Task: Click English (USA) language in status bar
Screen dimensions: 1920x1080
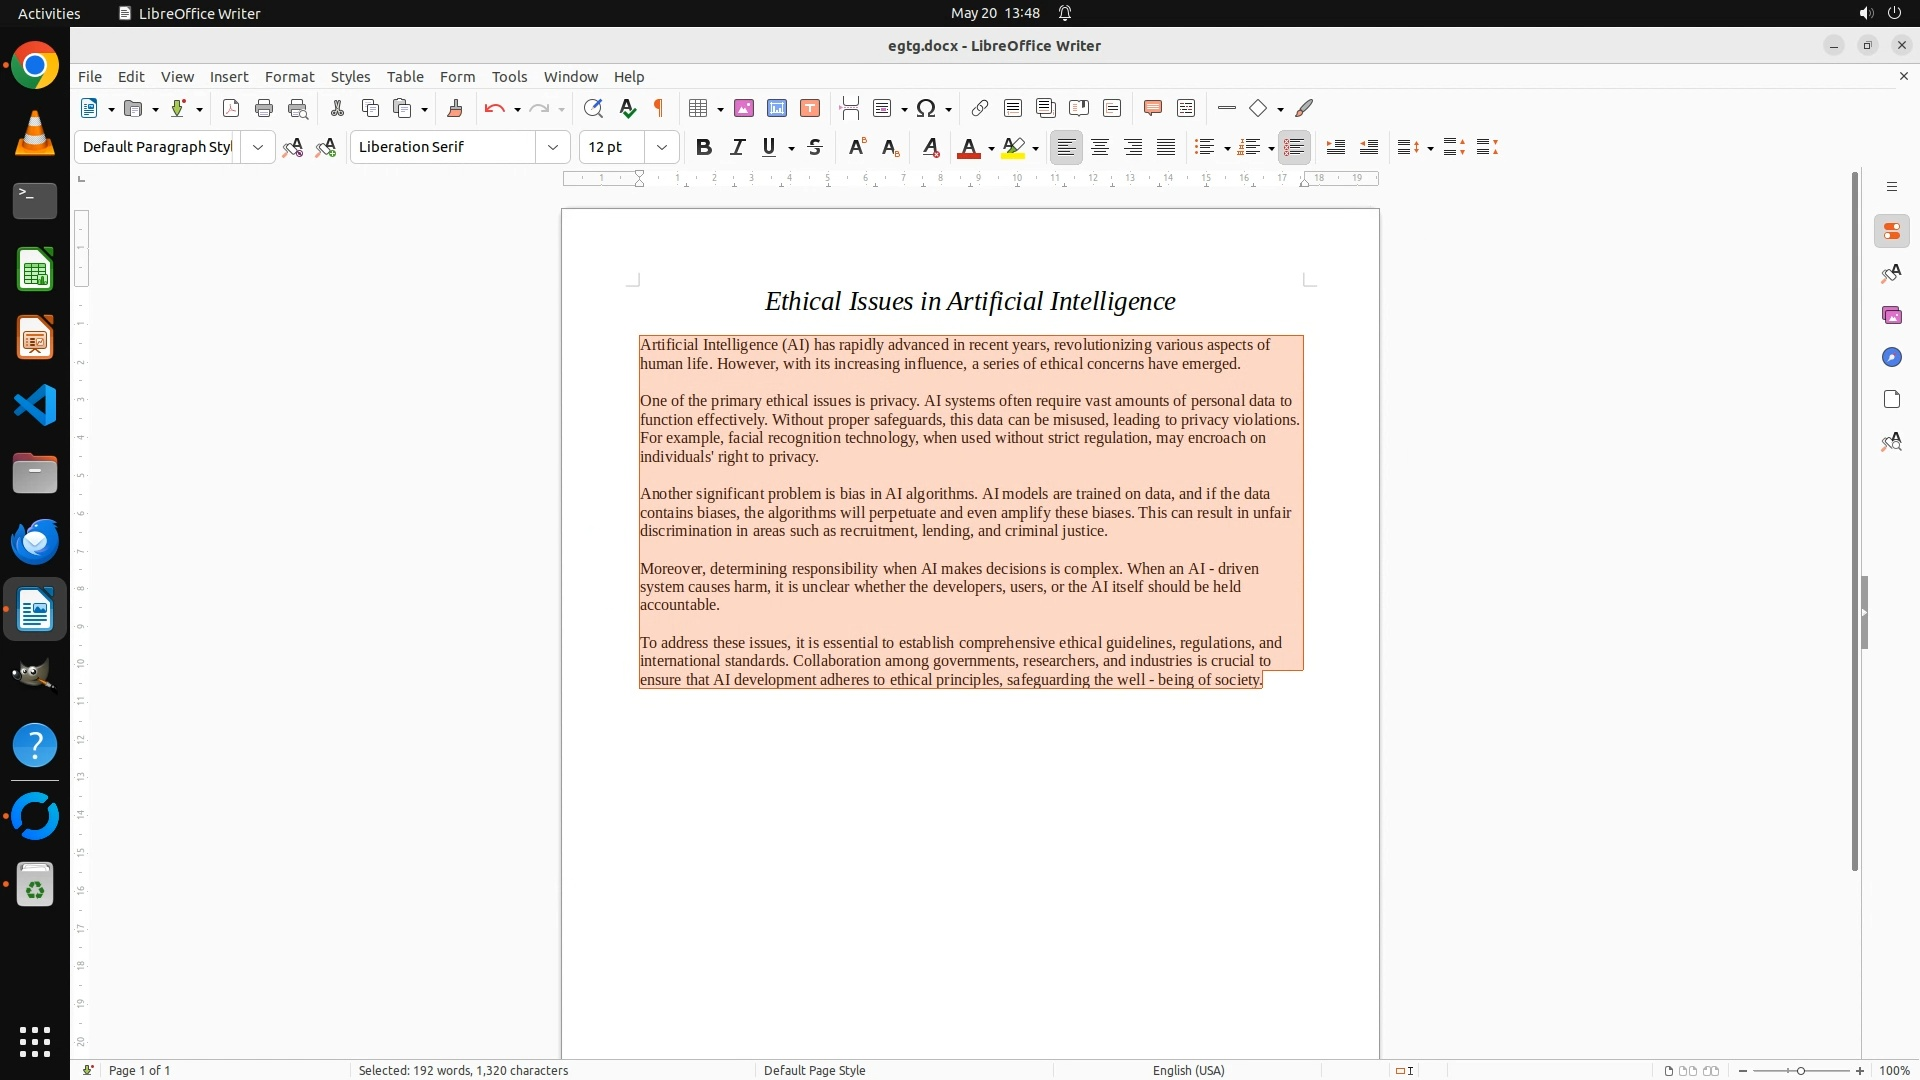Action: (x=1188, y=1070)
